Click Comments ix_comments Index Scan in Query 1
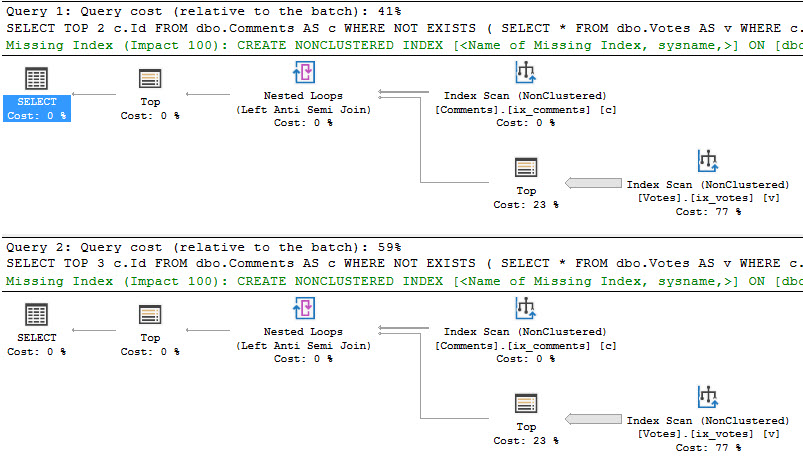Screen dimensions: 803x465 525,75
